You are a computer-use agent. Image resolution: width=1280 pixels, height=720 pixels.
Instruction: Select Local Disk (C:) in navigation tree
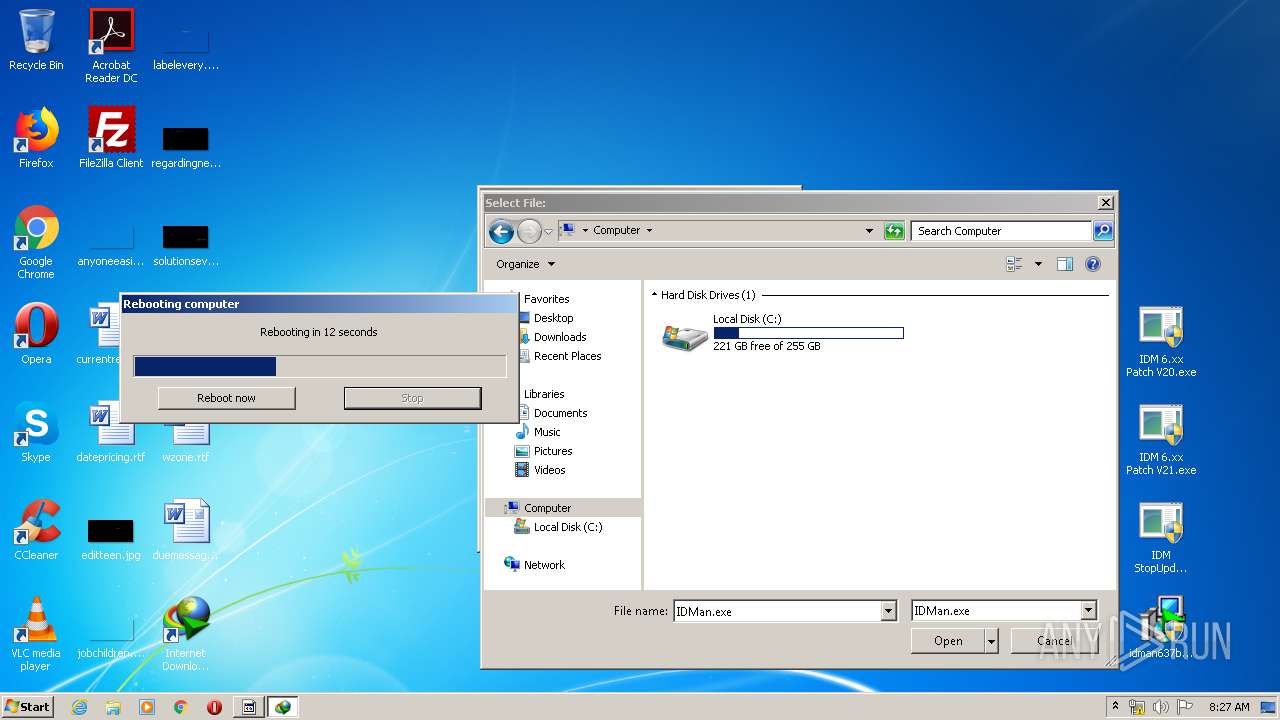click(x=567, y=527)
